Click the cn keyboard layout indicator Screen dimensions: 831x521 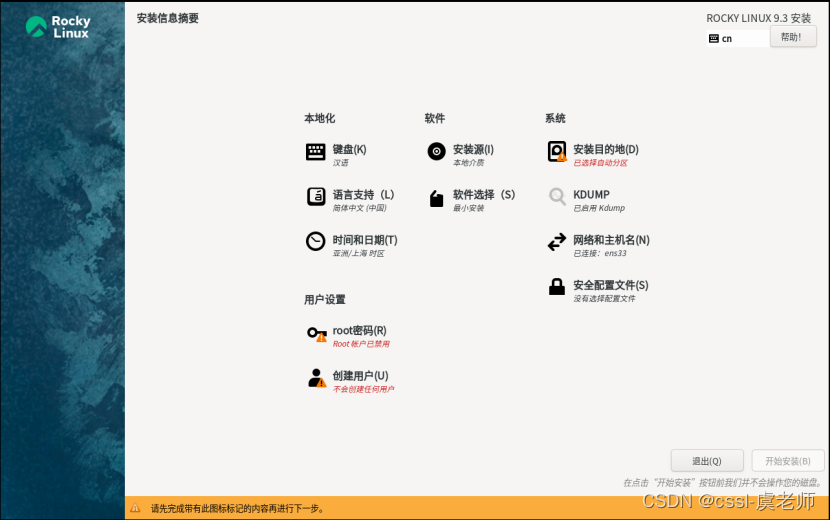(738, 39)
